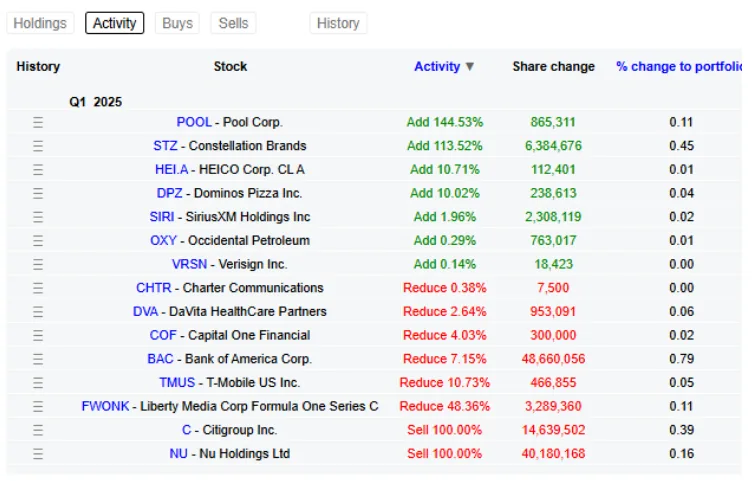The image size is (752, 481).
Task: Open history icon for HEI.A row
Action: tap(38, 170)
